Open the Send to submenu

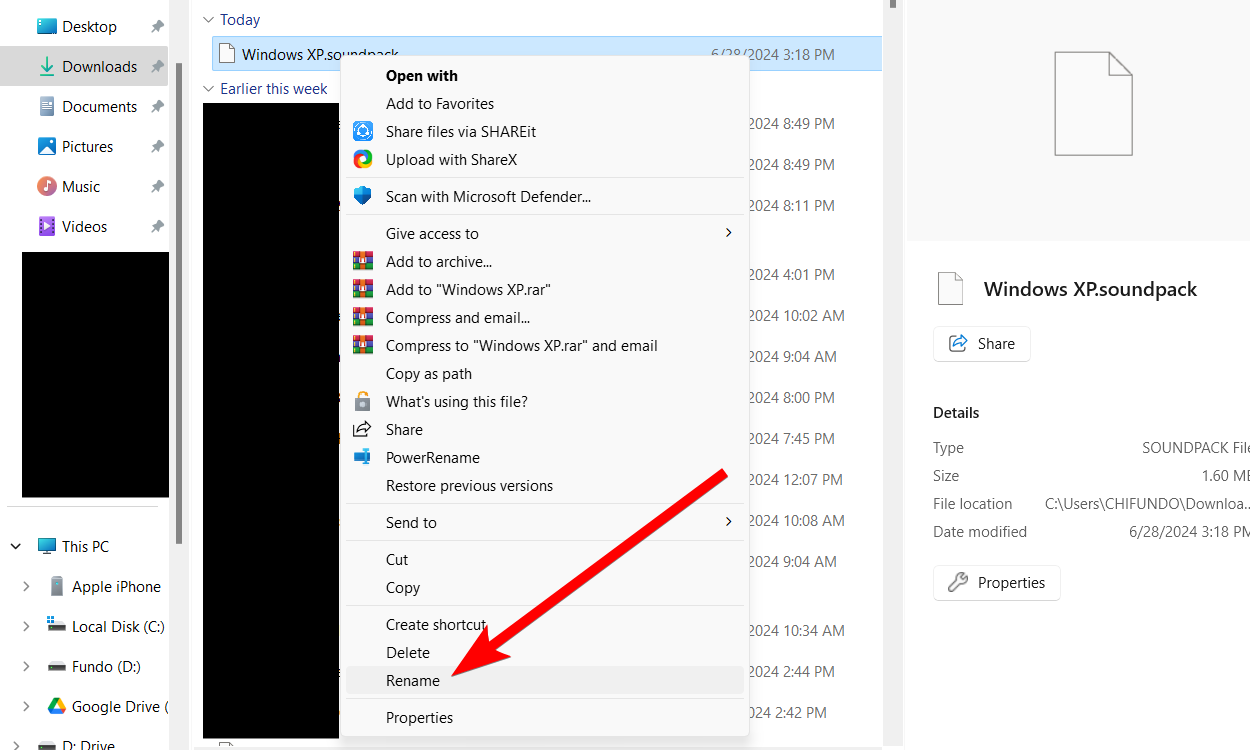[x=545, y=522]
